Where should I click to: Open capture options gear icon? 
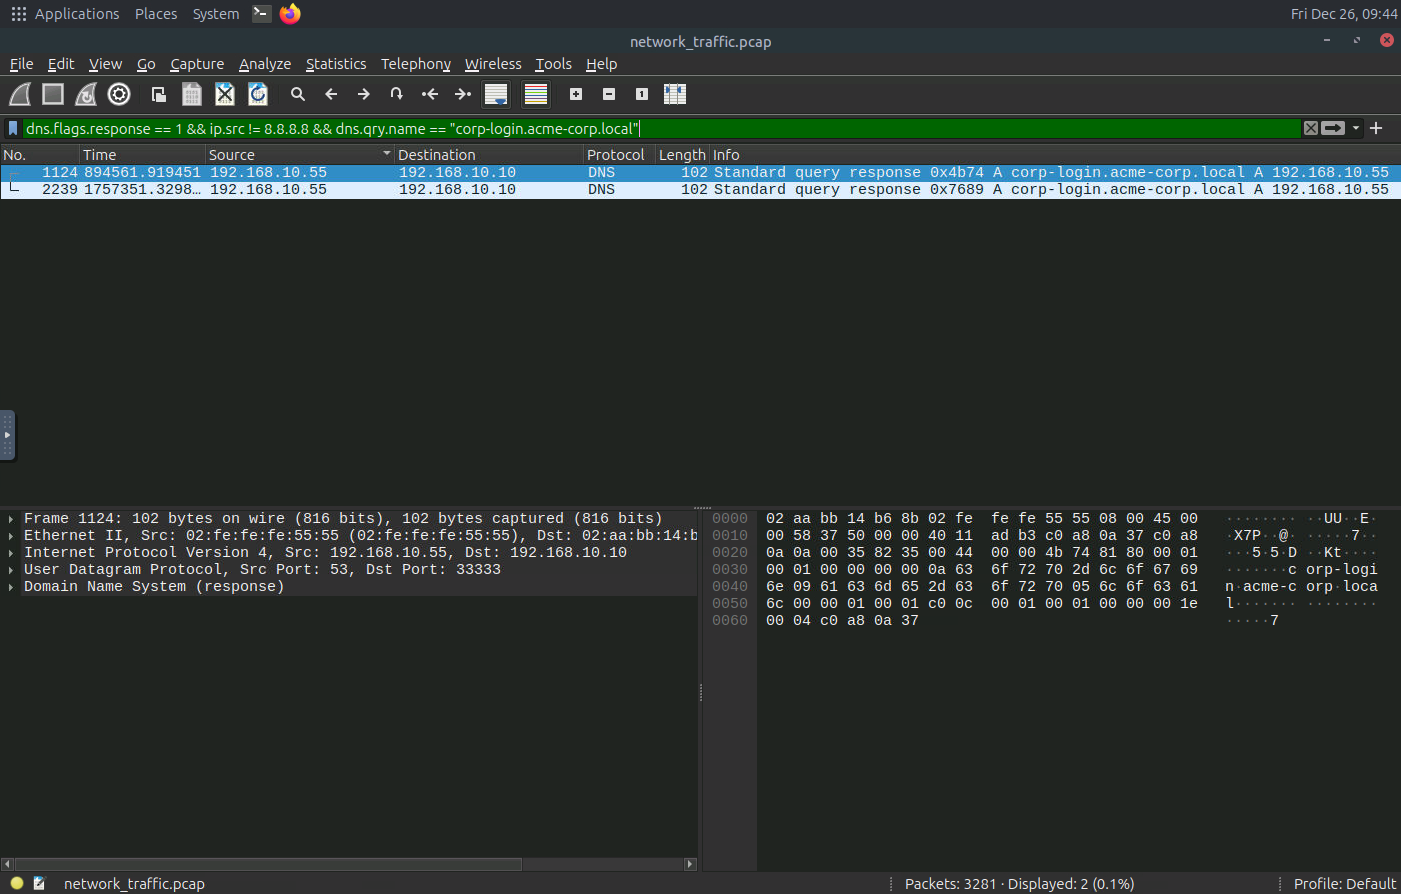click(x=119, y=94)
